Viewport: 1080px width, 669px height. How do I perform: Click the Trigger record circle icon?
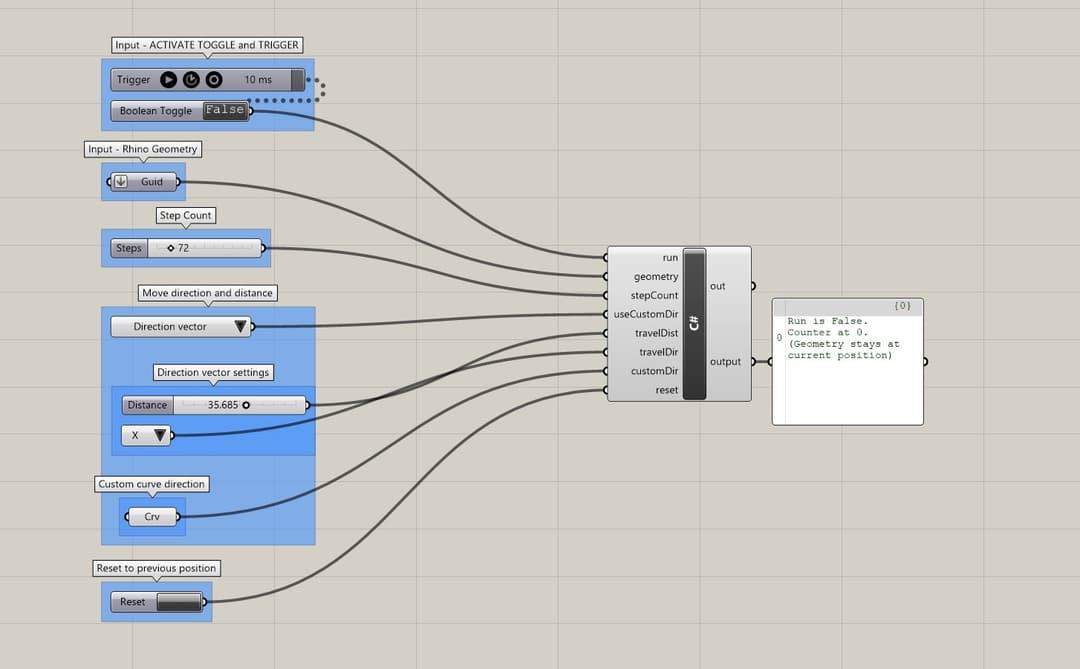pos(213,80)
